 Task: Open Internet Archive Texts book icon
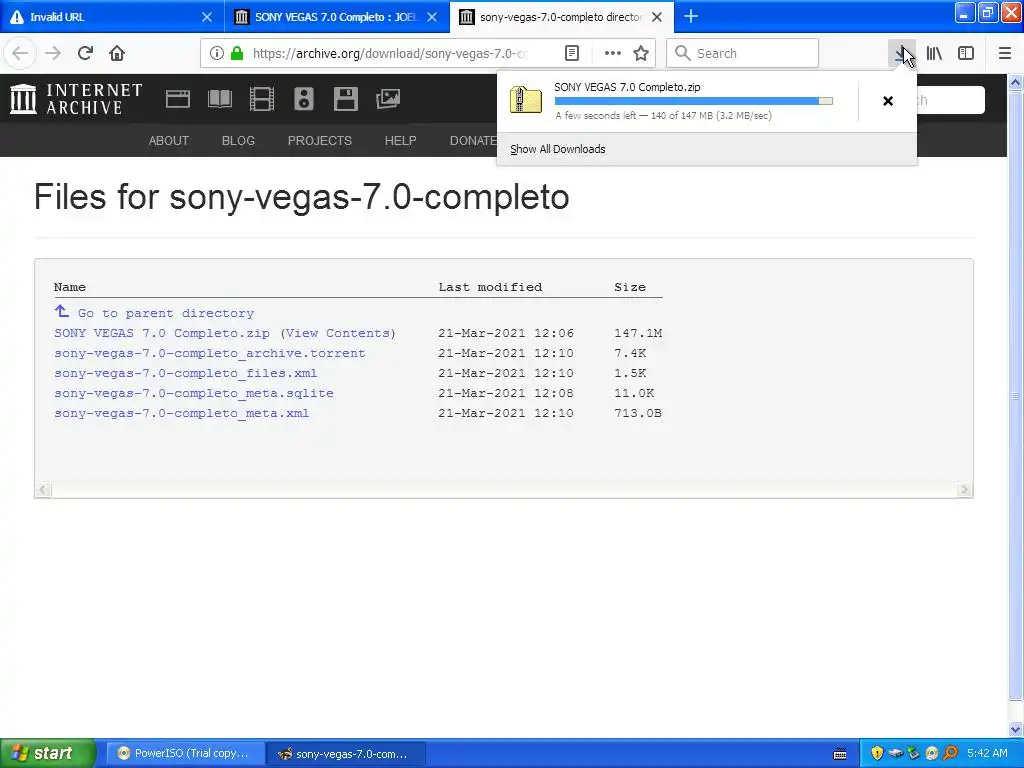pyautogui.click(x=219, y=99)
